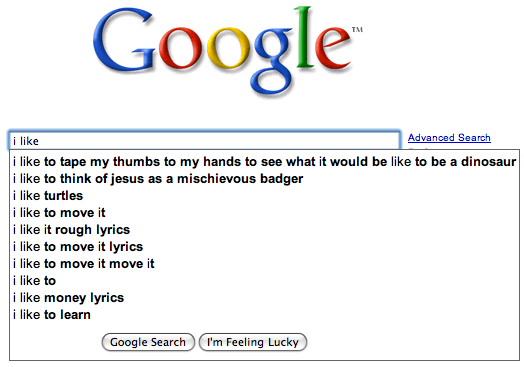Click the Google logo
Image resolution: width=524 pixels, height=367 pixels.
pyautogui.click(x=227, y=51)
